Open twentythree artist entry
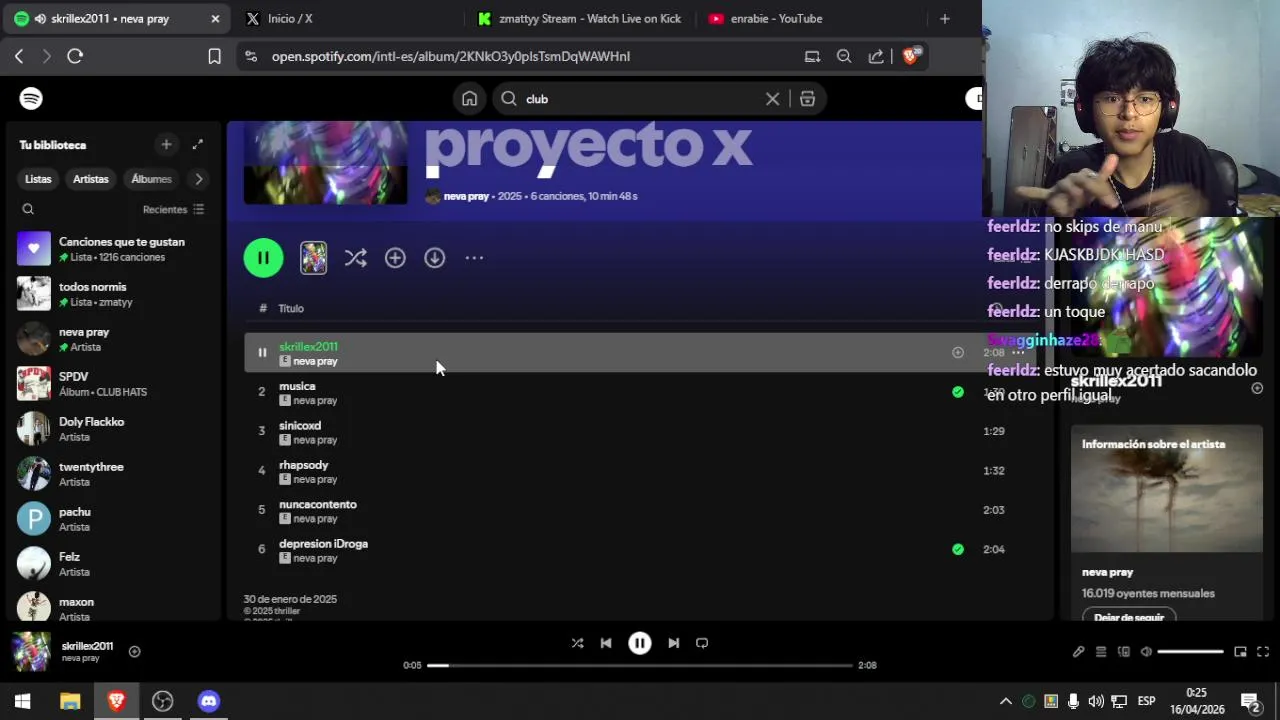 pyautogui.click(x=113, y=474)
